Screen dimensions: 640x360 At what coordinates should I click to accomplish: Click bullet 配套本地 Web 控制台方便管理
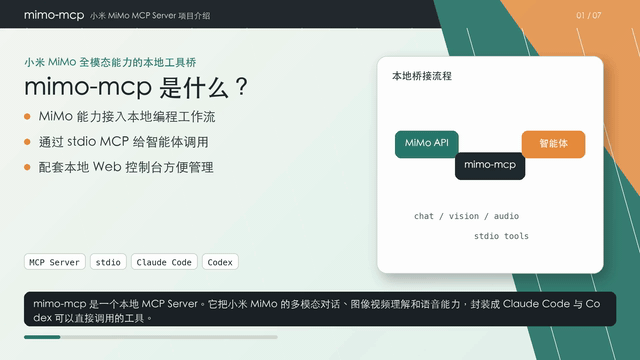coord(126,167)
